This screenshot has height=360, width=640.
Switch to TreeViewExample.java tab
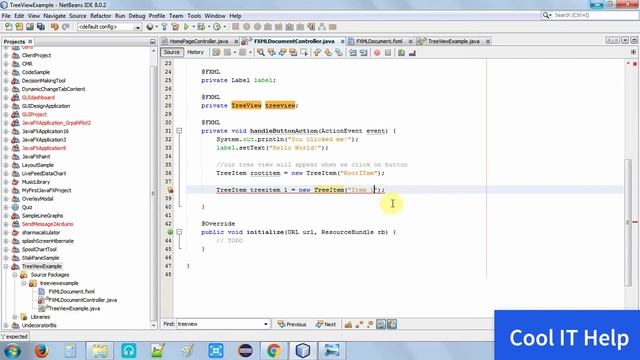453,41
